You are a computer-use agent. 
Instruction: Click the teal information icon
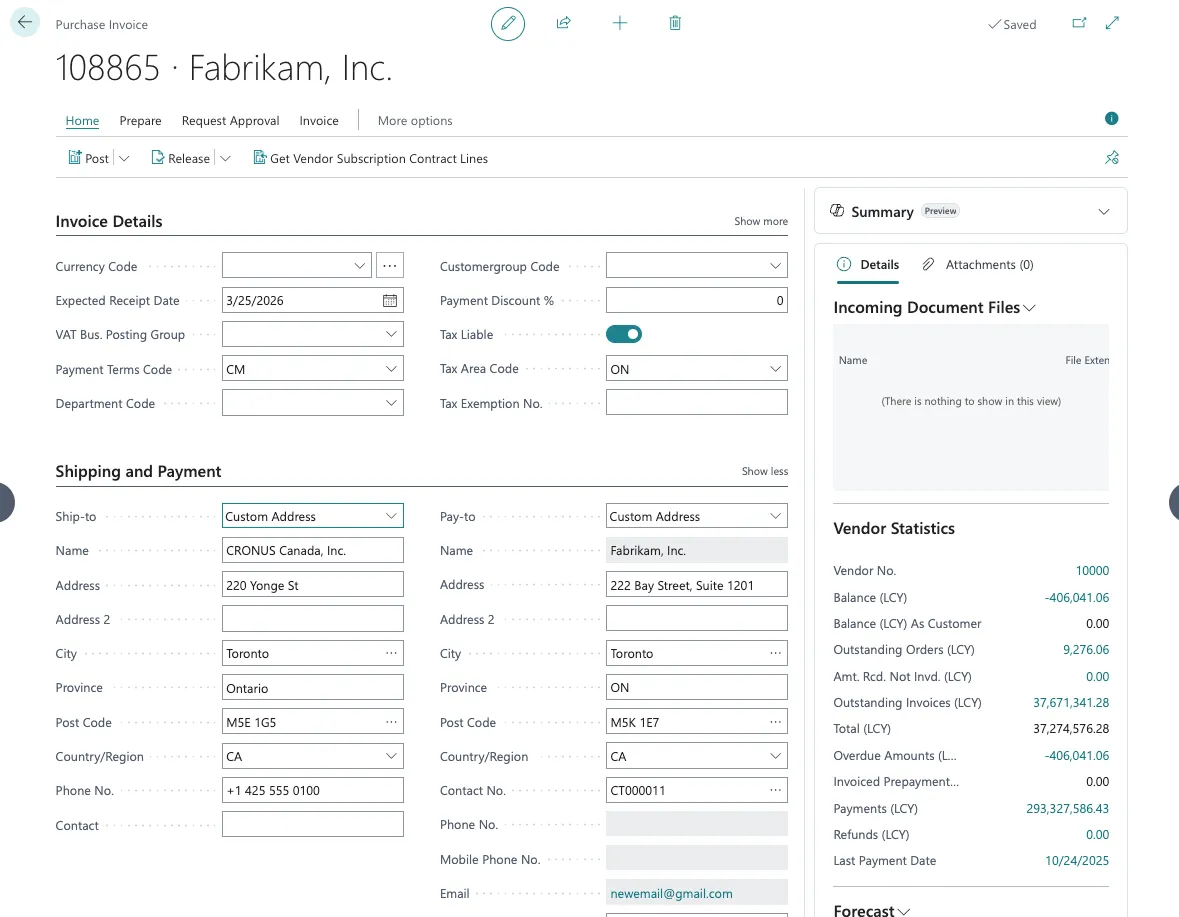(1111, 119)
